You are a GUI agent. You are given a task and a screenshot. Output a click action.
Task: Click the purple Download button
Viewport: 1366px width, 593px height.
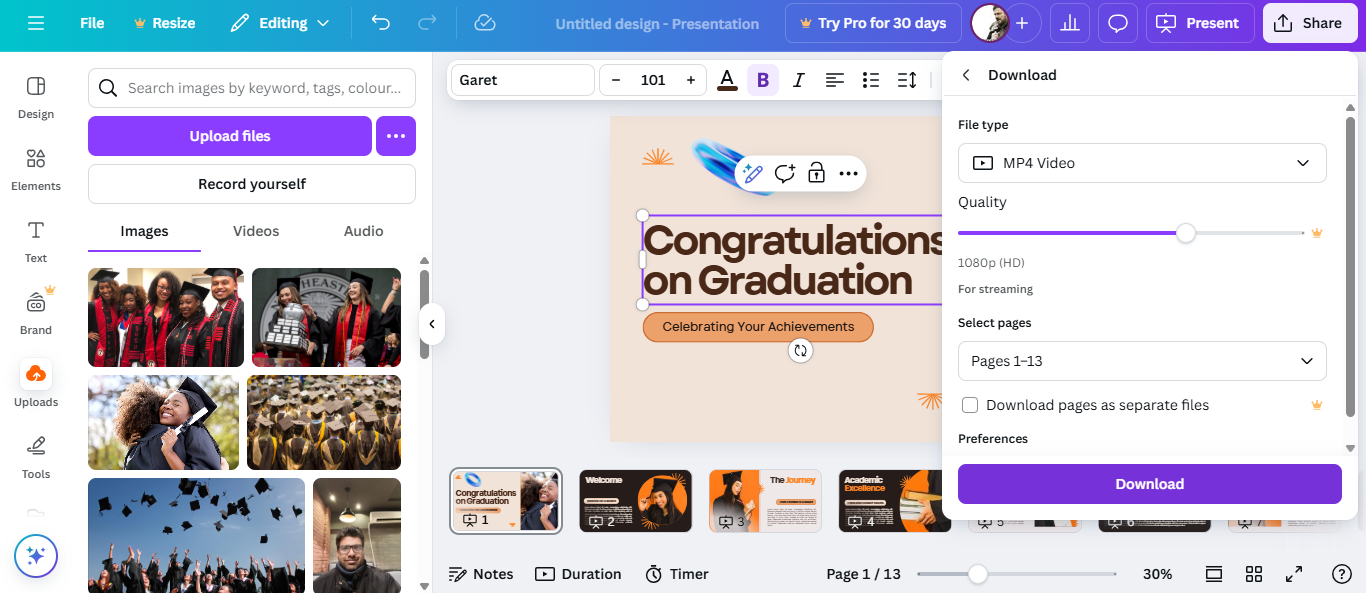click(x=1150, y=484)
